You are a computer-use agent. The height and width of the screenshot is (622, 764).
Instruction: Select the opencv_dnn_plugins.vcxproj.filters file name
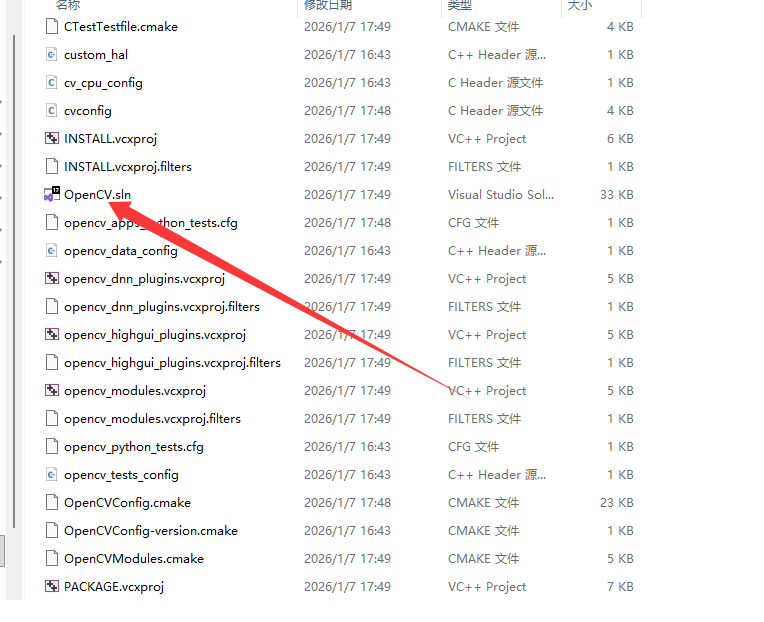tap(162, 307)
